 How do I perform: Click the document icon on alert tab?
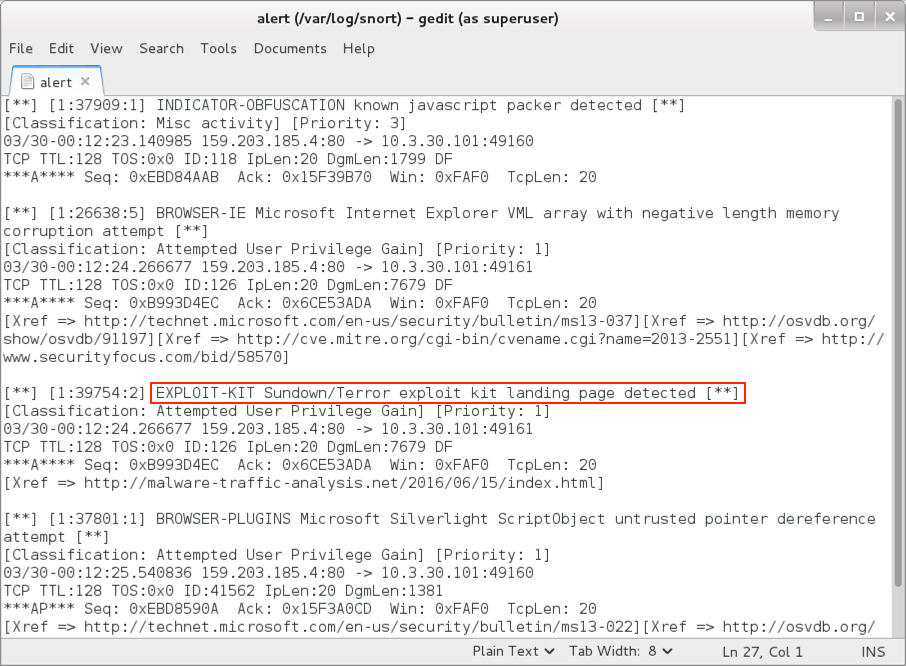click(x=27, y=81)
